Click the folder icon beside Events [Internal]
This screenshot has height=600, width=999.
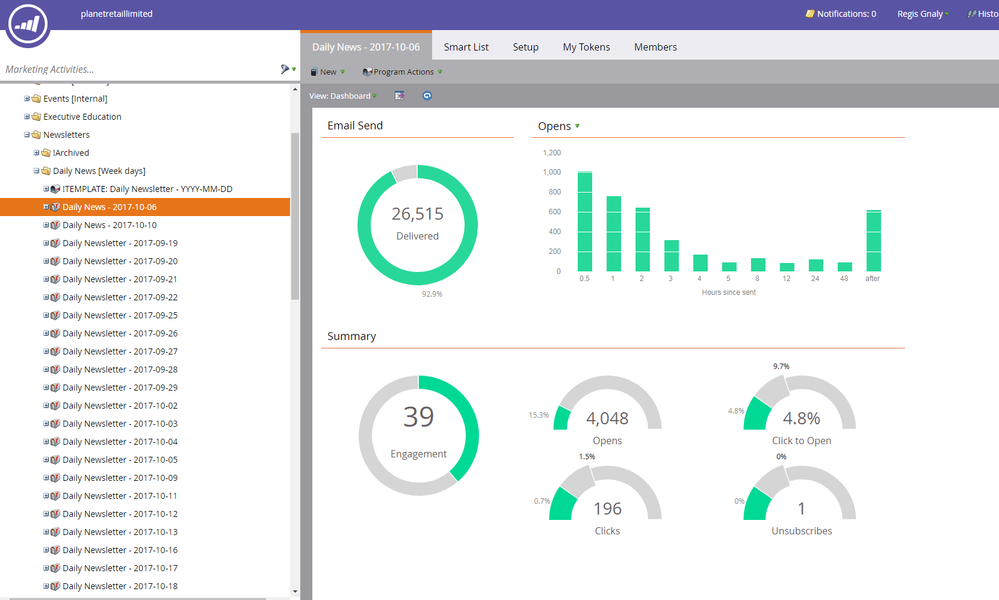pyautogui.click(x=36, y=99)
